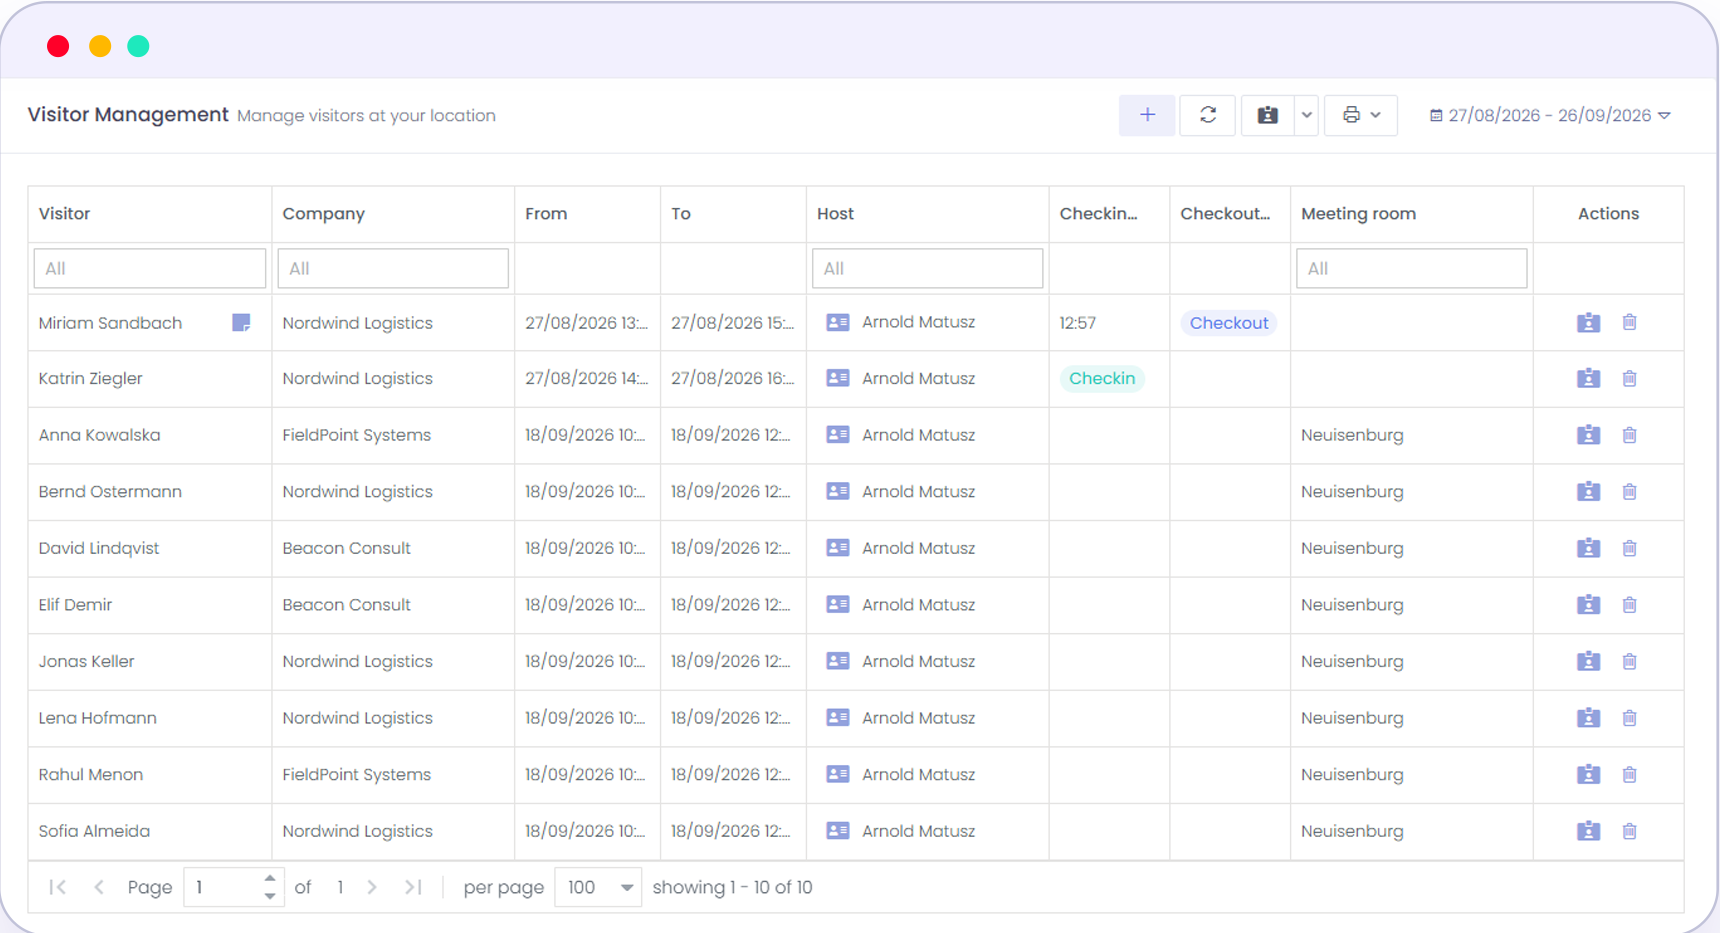Add a new visitor with plus button
The height and width of the screenshot is (933, 1720).
1147,115
